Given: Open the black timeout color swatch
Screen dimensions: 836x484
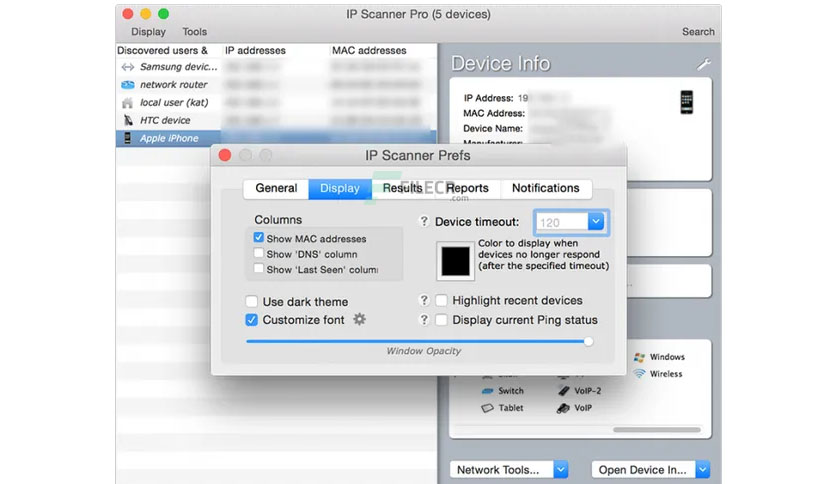Looking at the screenshot, I should point(455,261).
